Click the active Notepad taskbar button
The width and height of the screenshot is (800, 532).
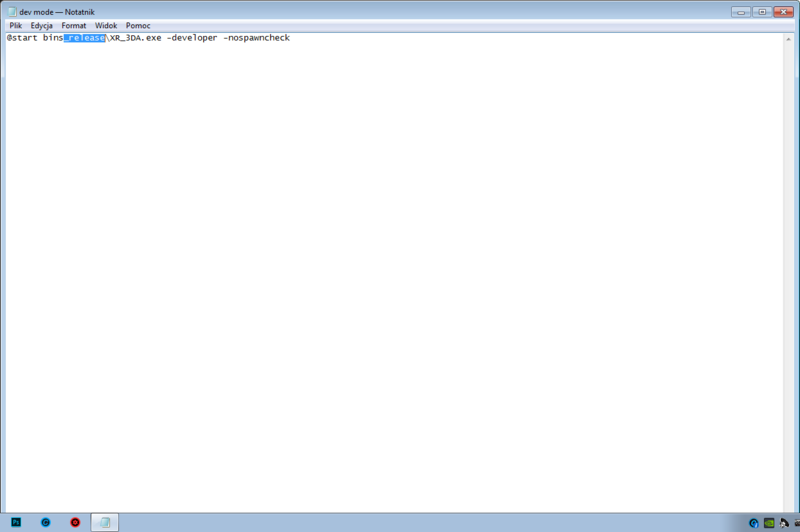[x=104, y=522]
